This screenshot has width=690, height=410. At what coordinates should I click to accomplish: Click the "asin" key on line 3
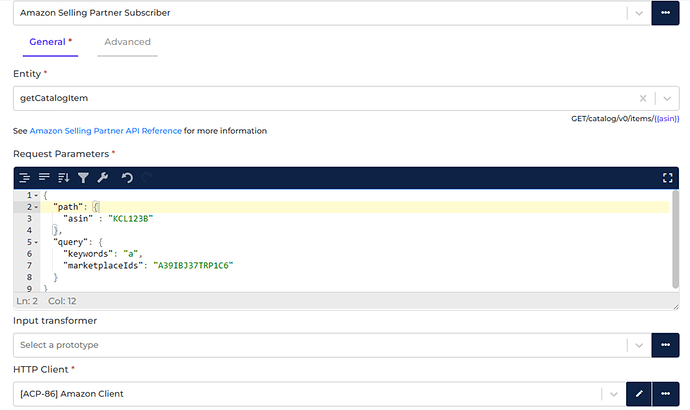[x=78, y=219]
